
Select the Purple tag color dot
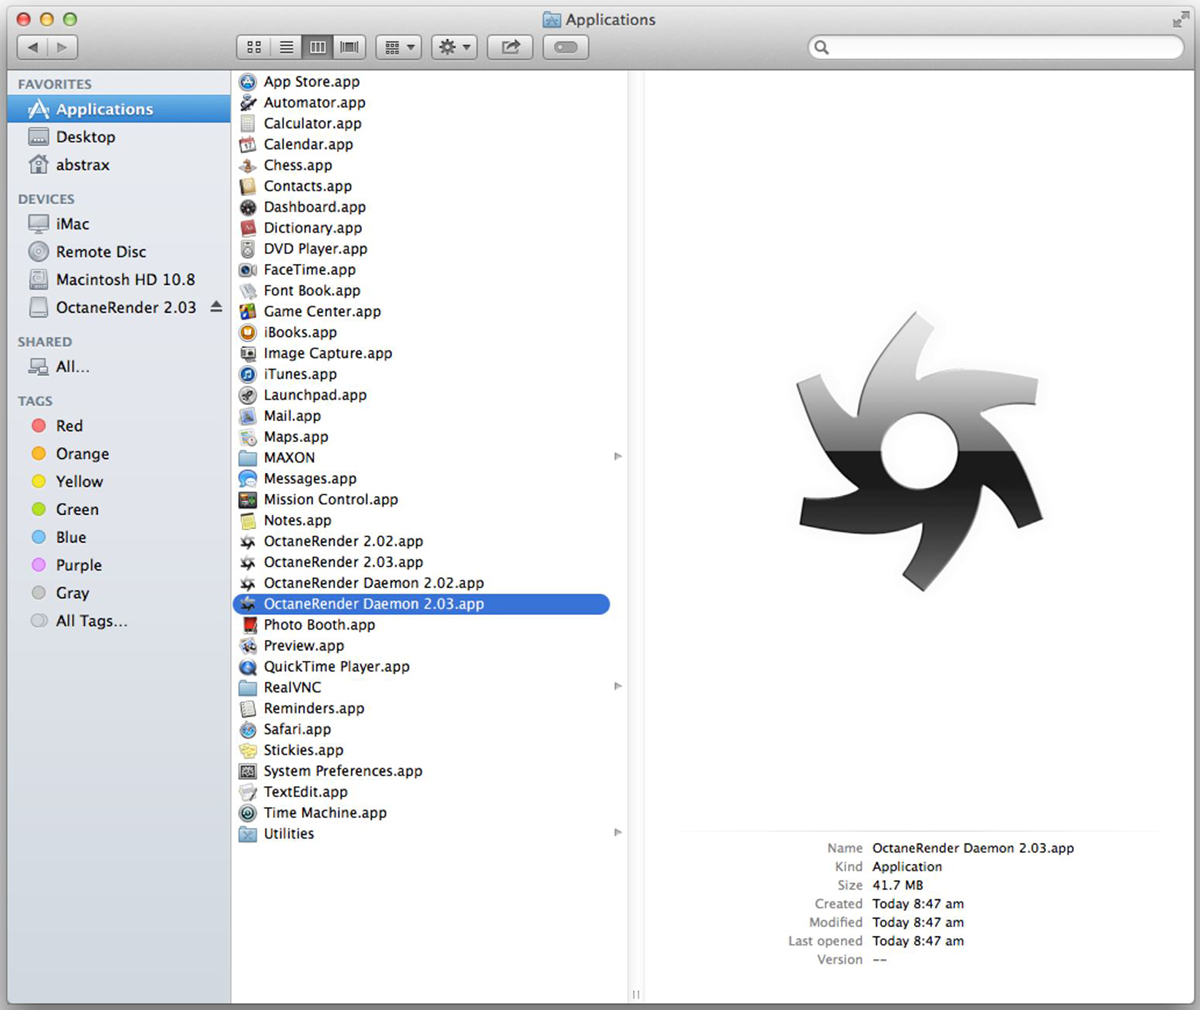pyautogui.click(x=39, y=565)
